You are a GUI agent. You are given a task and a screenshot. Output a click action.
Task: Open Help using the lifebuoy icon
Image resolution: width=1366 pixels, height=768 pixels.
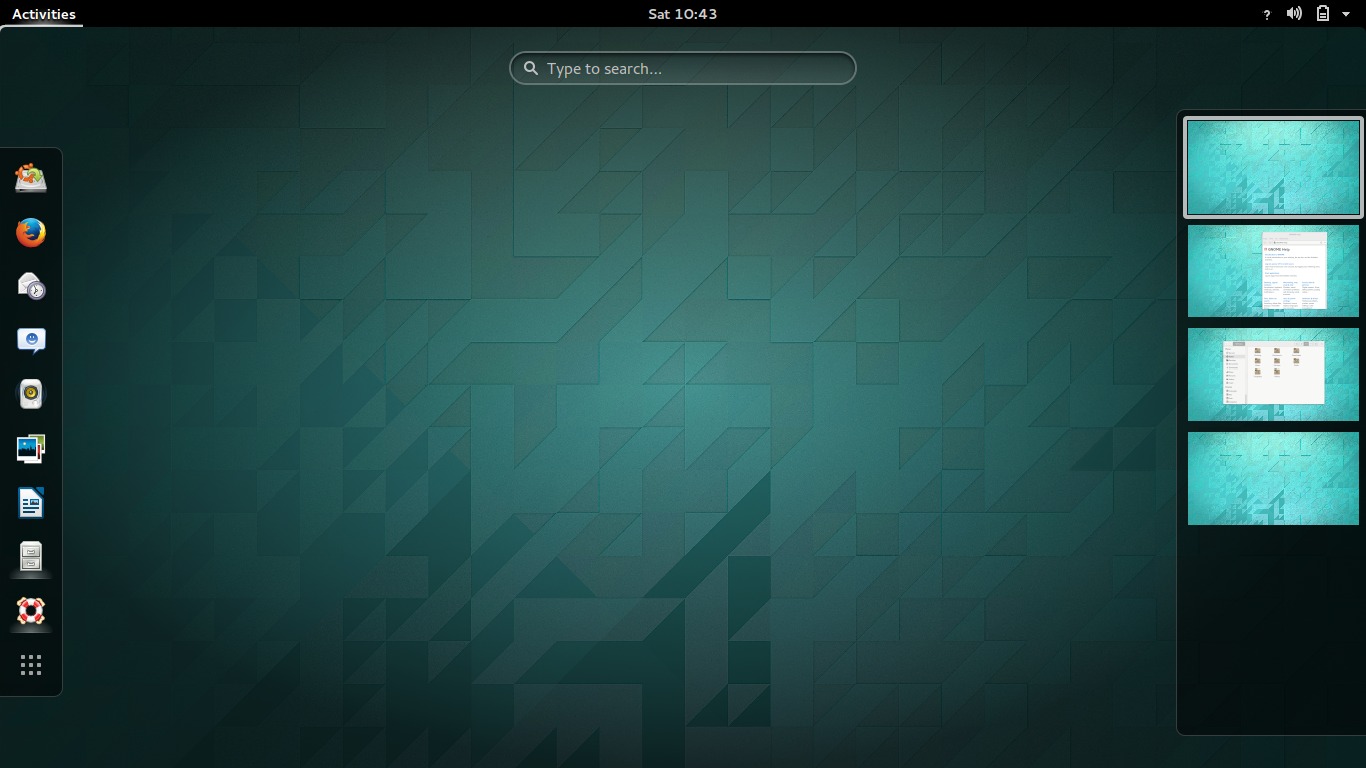click(30, 611)
